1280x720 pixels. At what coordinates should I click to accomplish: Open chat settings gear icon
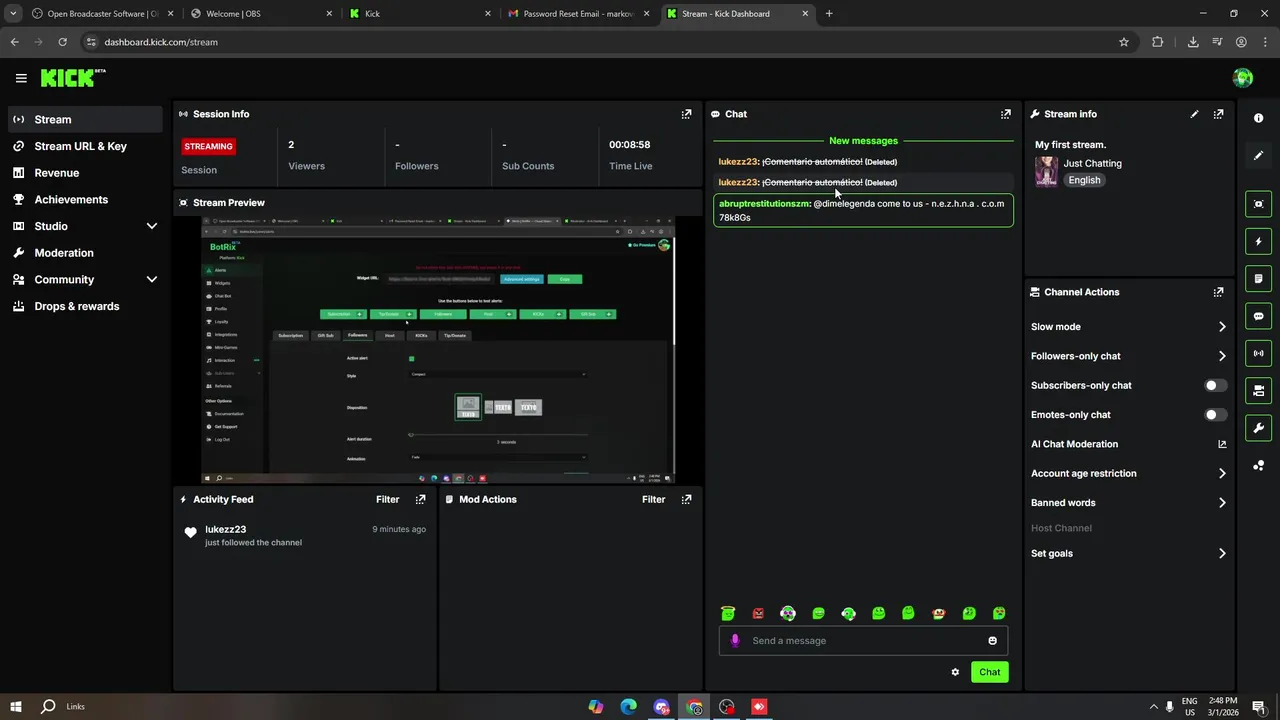click(x=955, y=672)
